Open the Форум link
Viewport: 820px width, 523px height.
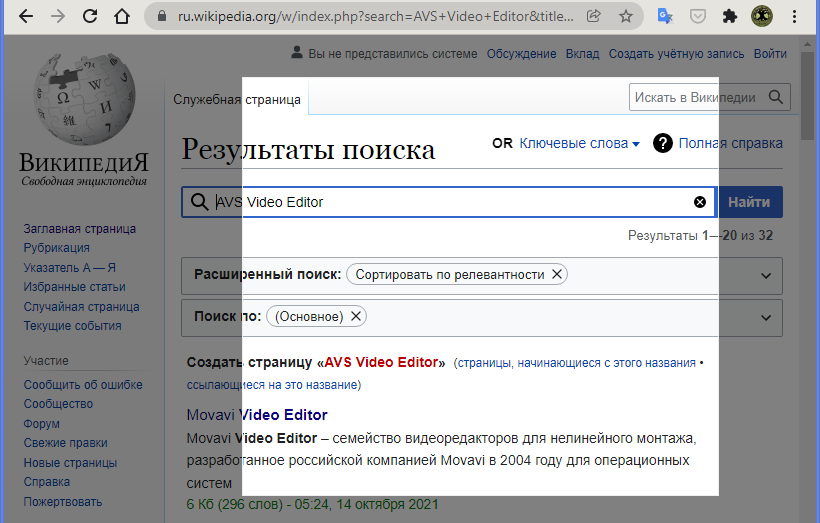pos(41,424)
